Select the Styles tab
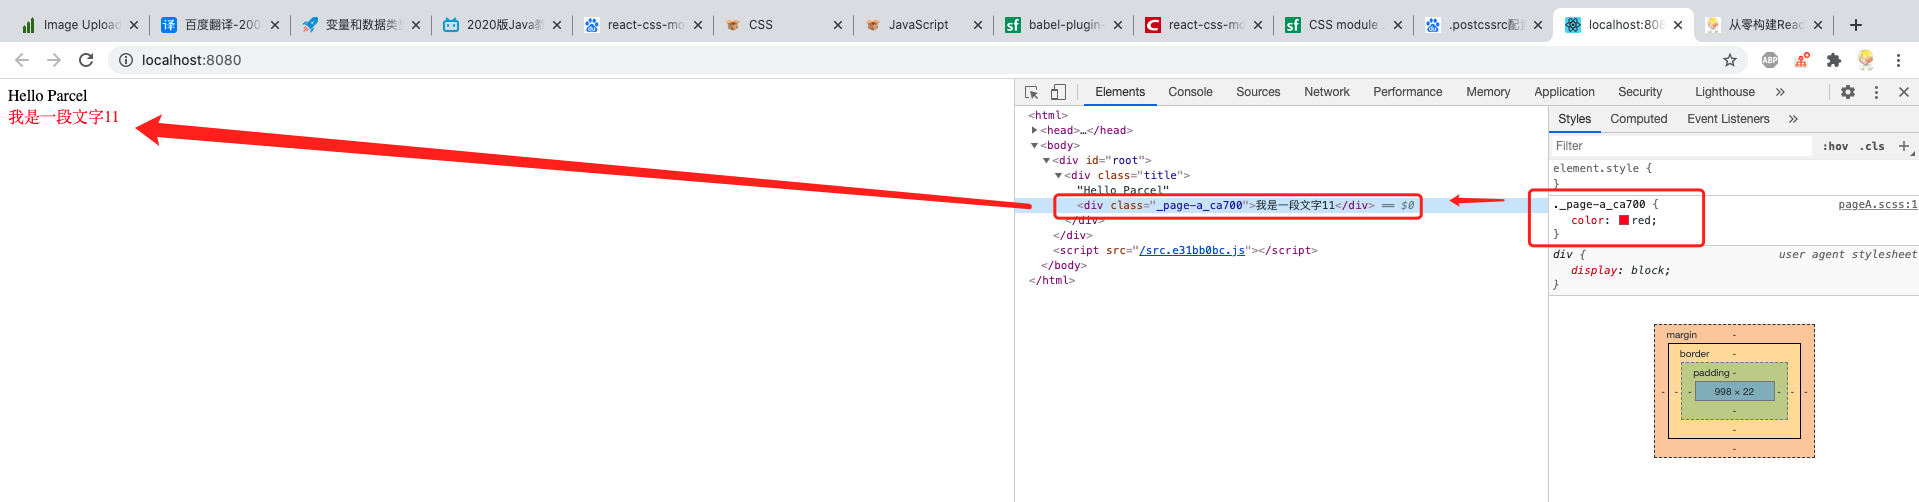The image size is (1919, 502). (x=1574, y=119)
